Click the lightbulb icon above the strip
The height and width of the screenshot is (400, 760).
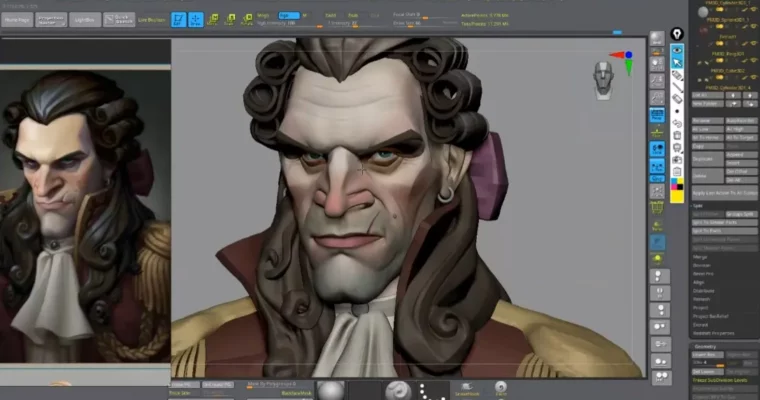point(677,33)
